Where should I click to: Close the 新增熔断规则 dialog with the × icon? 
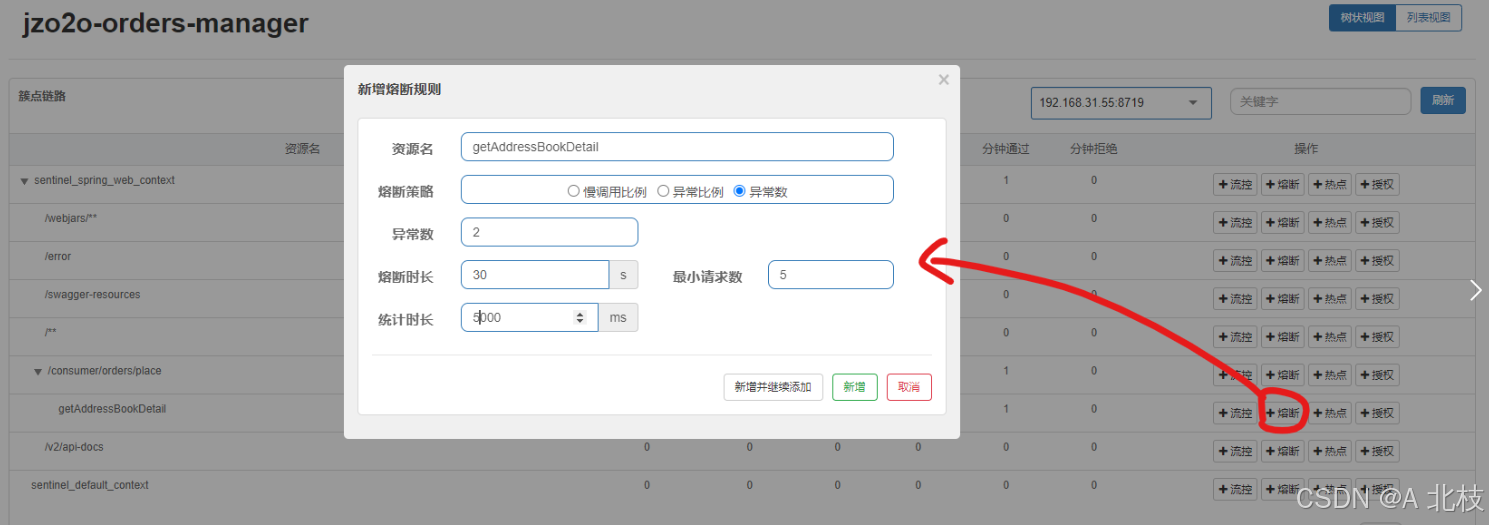click(943, 80)
